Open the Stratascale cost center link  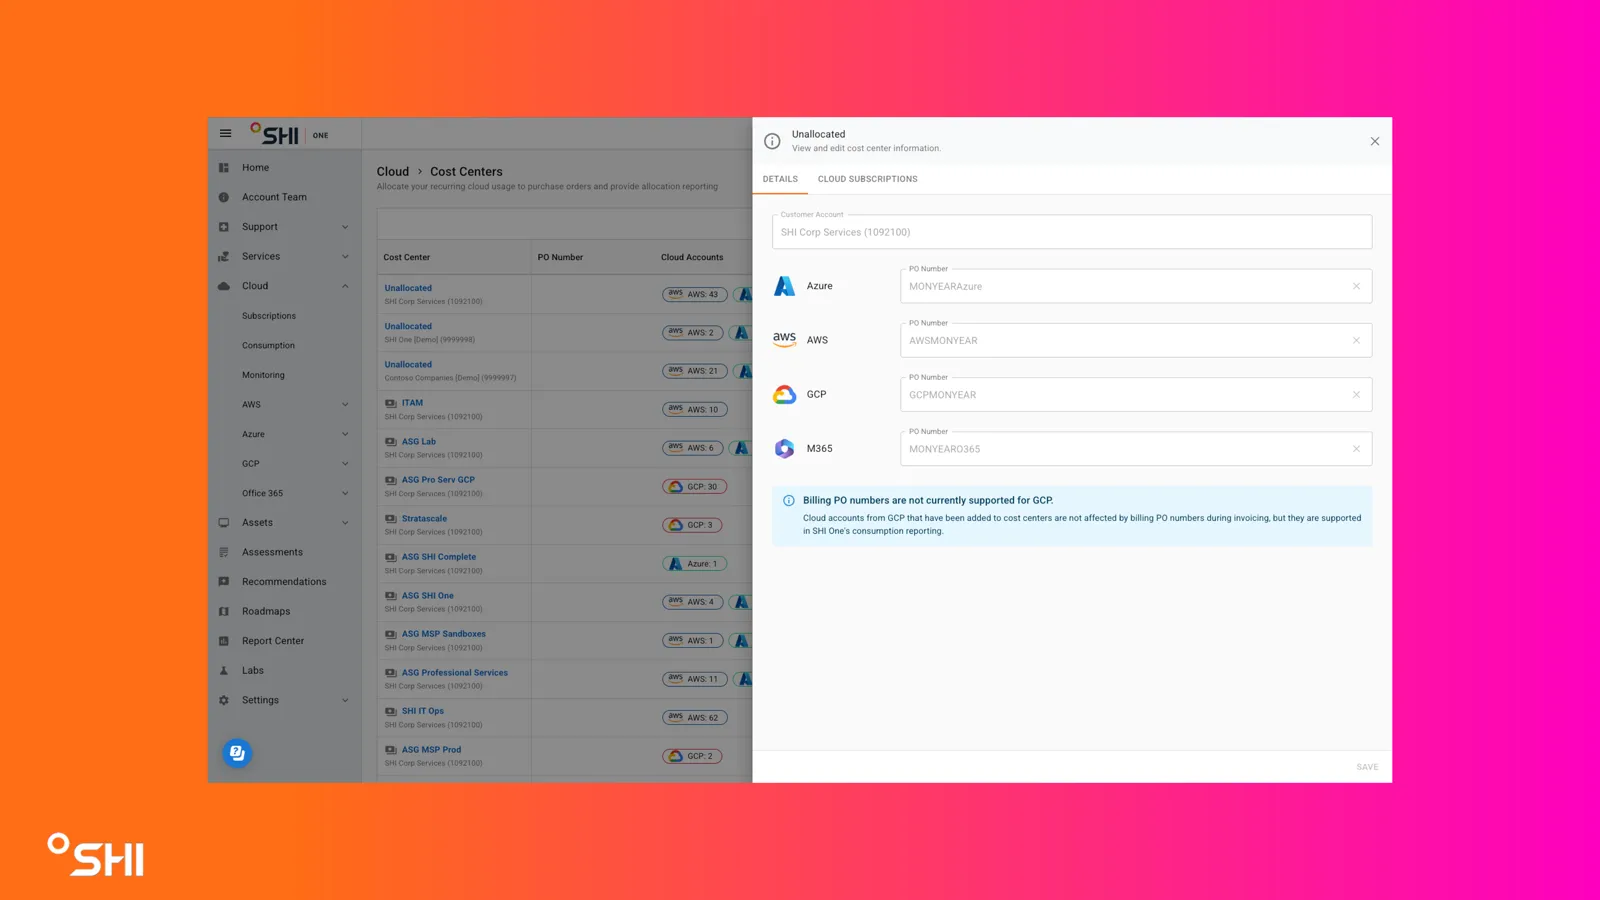point(424,519)
